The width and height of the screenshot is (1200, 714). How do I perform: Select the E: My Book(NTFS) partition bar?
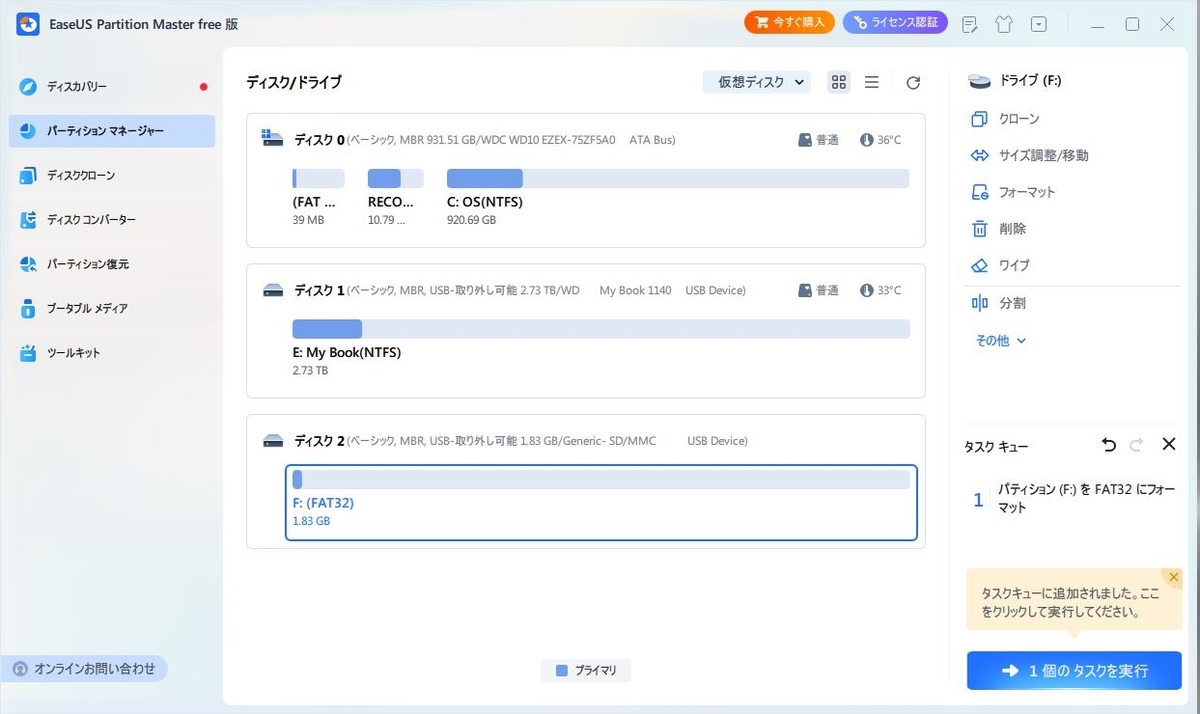pos(601,329)
